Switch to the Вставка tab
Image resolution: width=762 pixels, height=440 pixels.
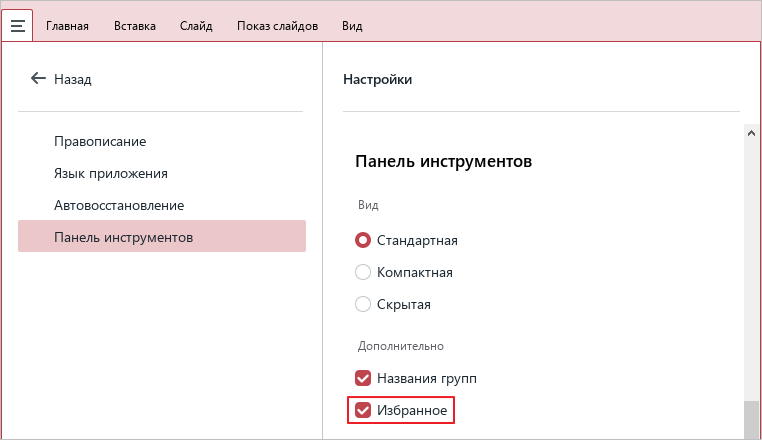pos(135,26)
